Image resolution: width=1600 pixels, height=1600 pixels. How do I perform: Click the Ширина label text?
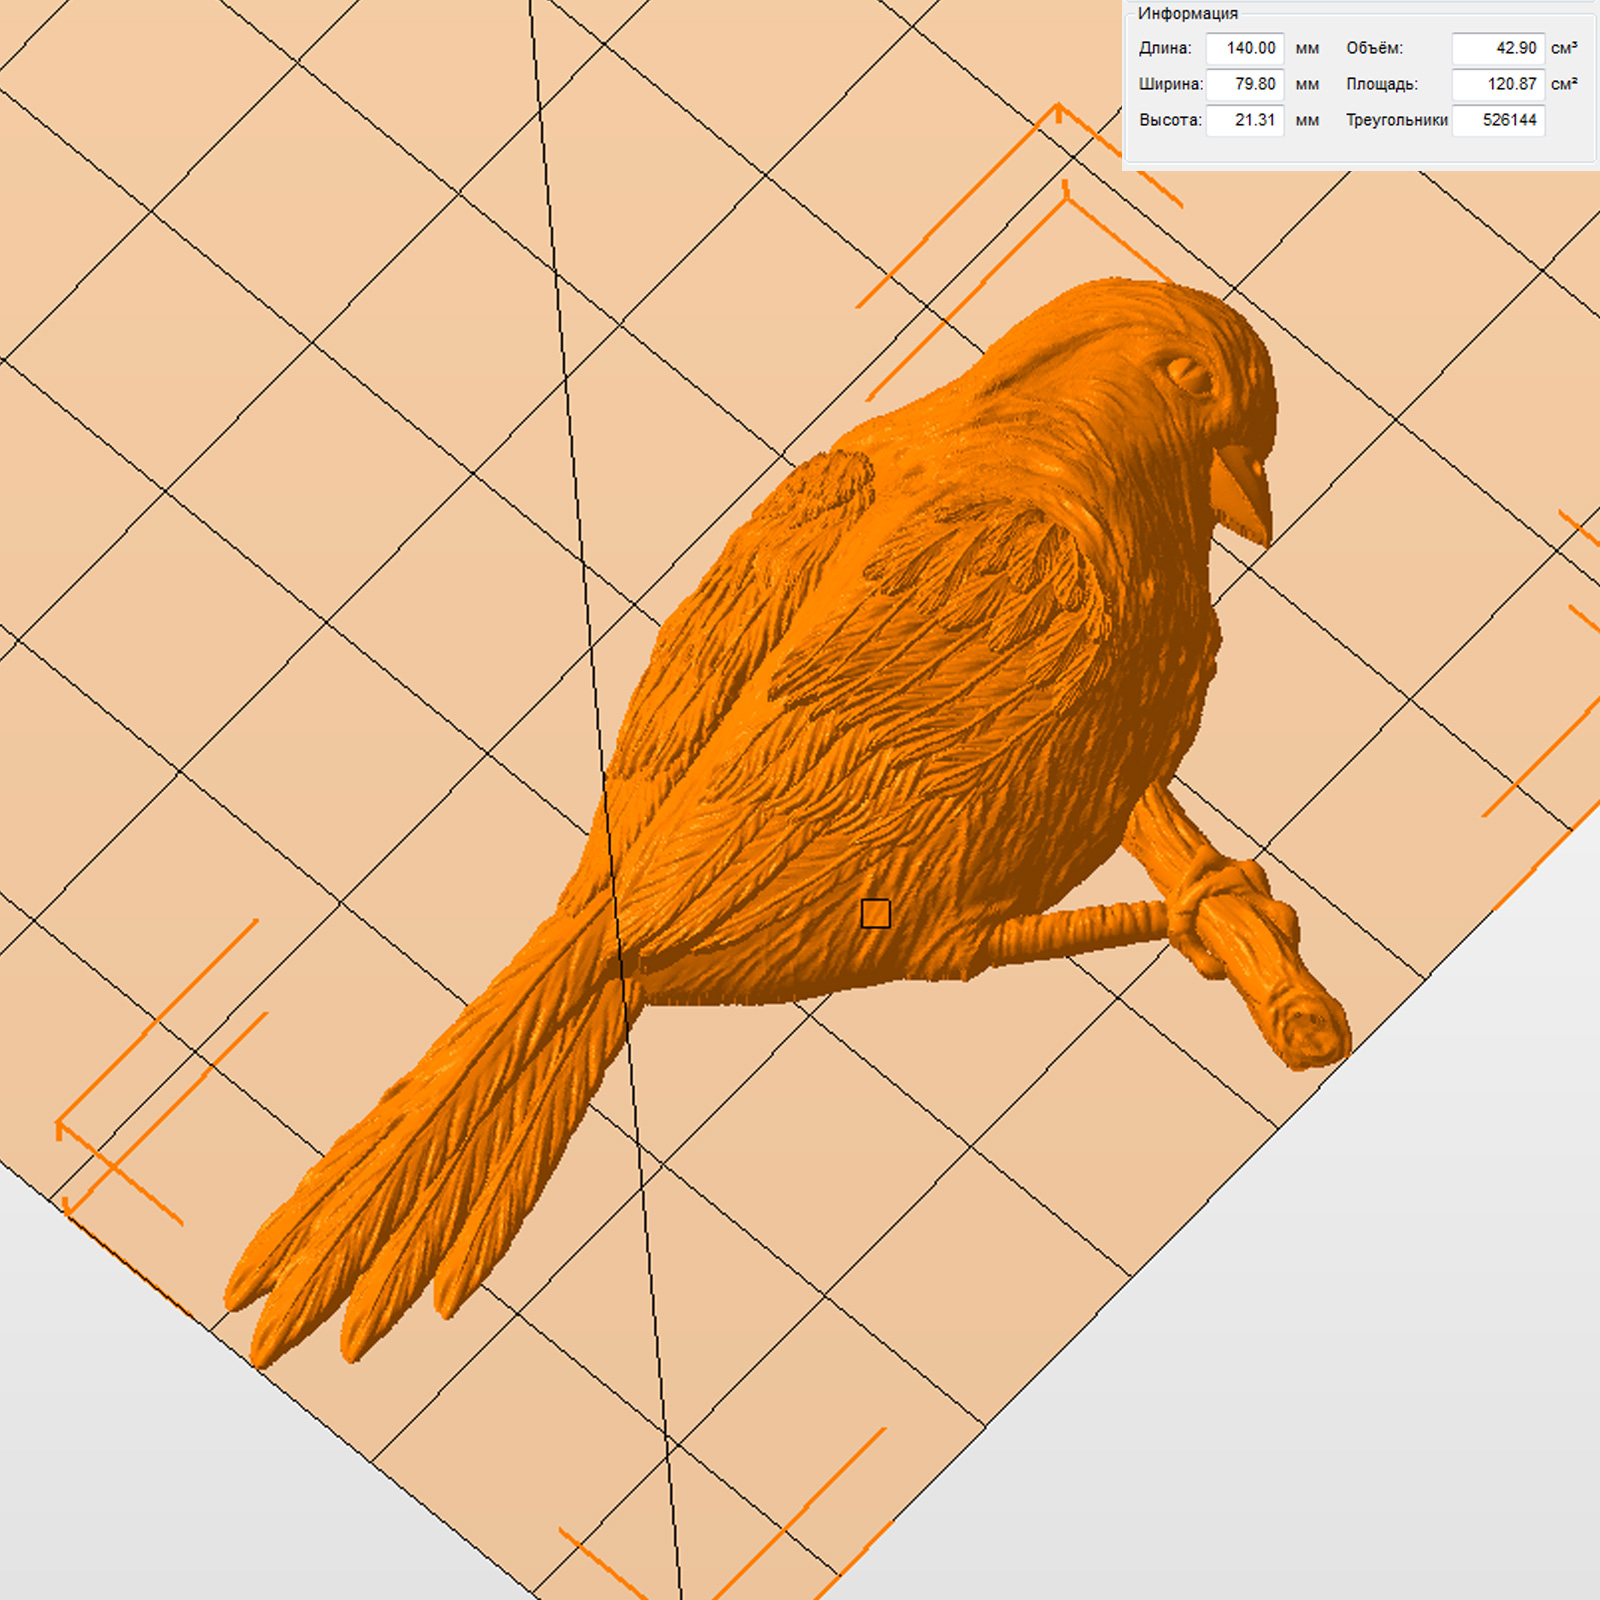[1170, 84]
